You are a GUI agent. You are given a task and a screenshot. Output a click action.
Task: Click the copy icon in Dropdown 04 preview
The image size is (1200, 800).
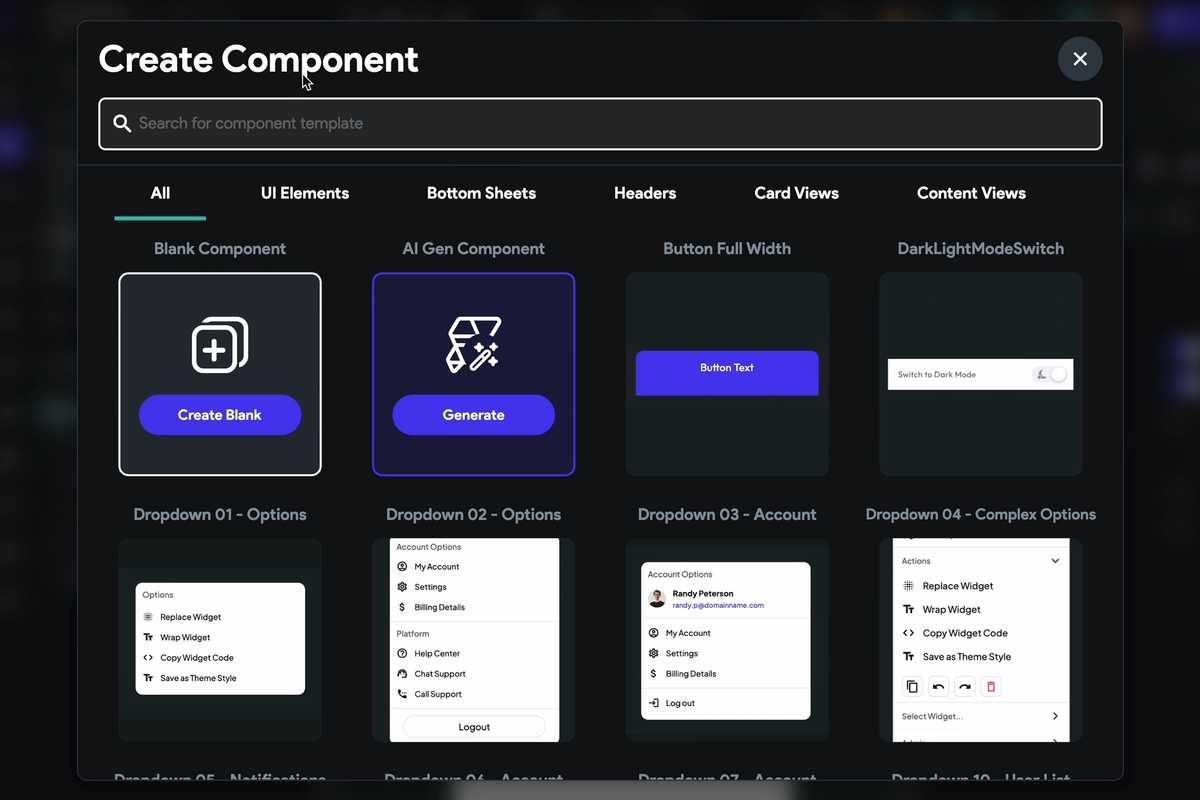pyautogui.click(x=912, y=687)
